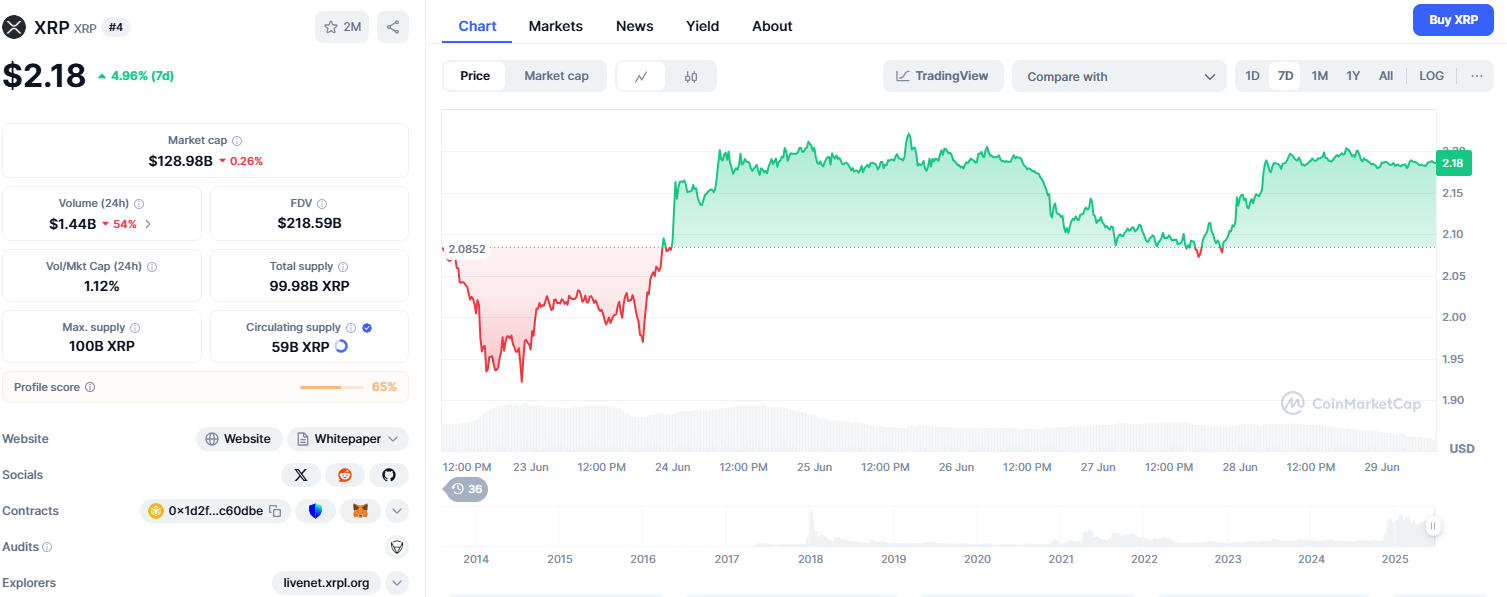Expand Volume (24h) details arrow
Image resolution: width=1507 pixels, height=597 pixels.
[148, 224]
